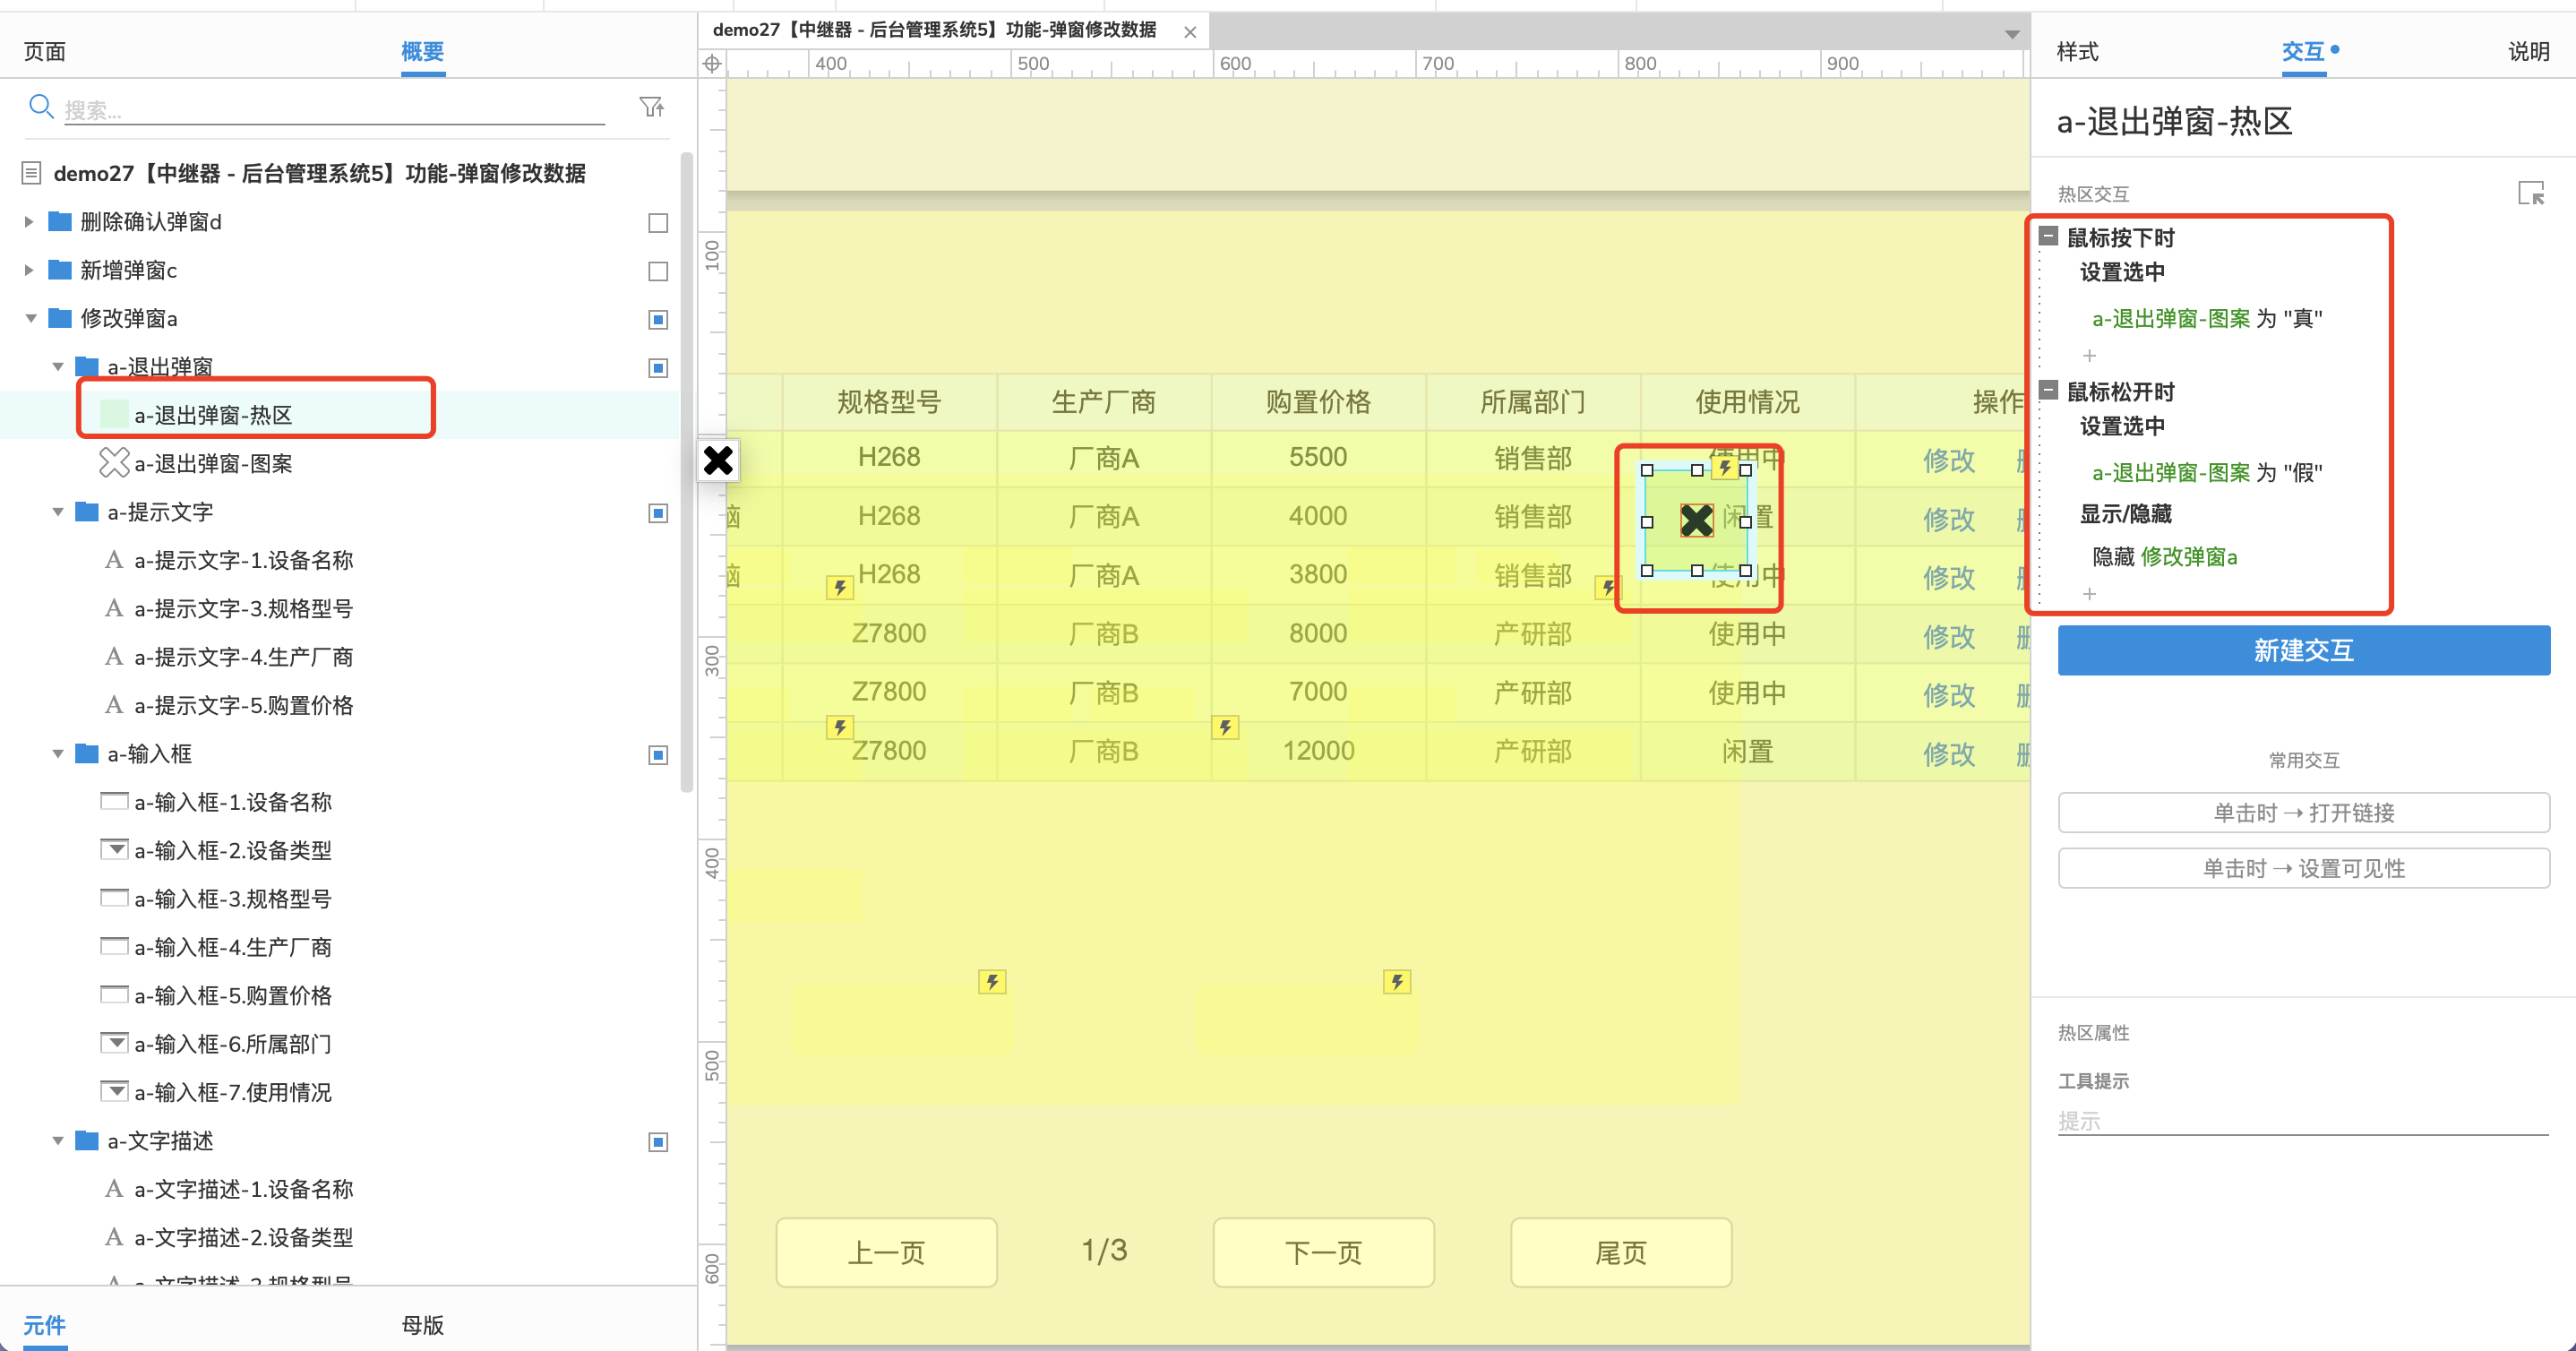The image size is (2576, 1351).
Task: Switch to the 页面 tab
Action: click(x=45, y=51)
